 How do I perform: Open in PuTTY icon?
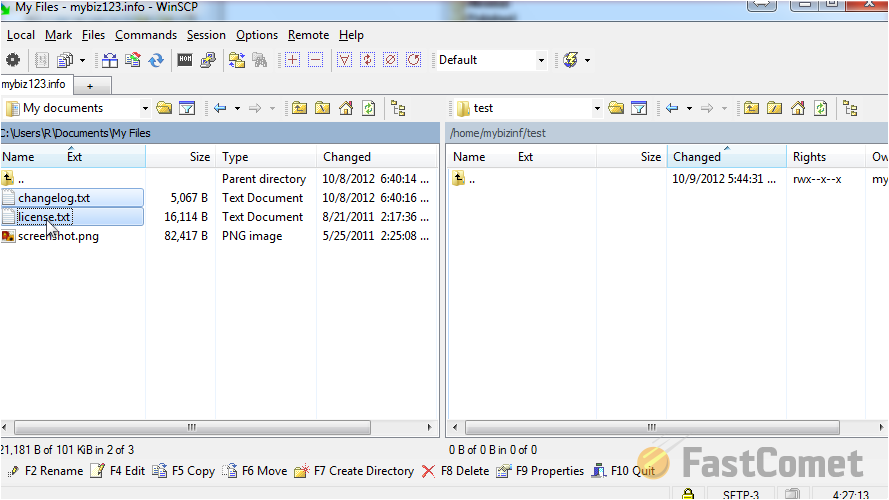[208, 60]
